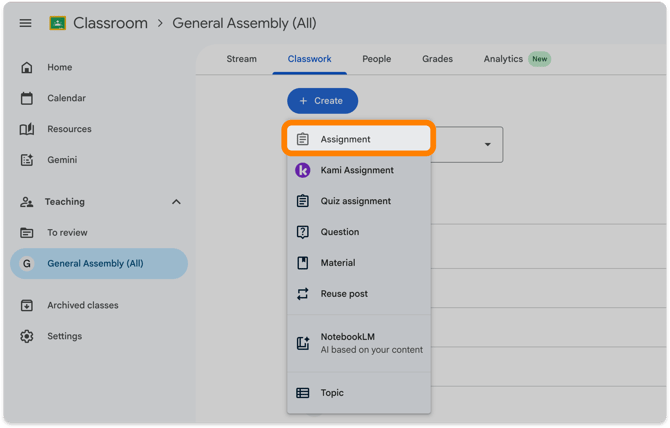Click the Resources book icon
This screenshot has width=670, height=428.
(26, 129)
